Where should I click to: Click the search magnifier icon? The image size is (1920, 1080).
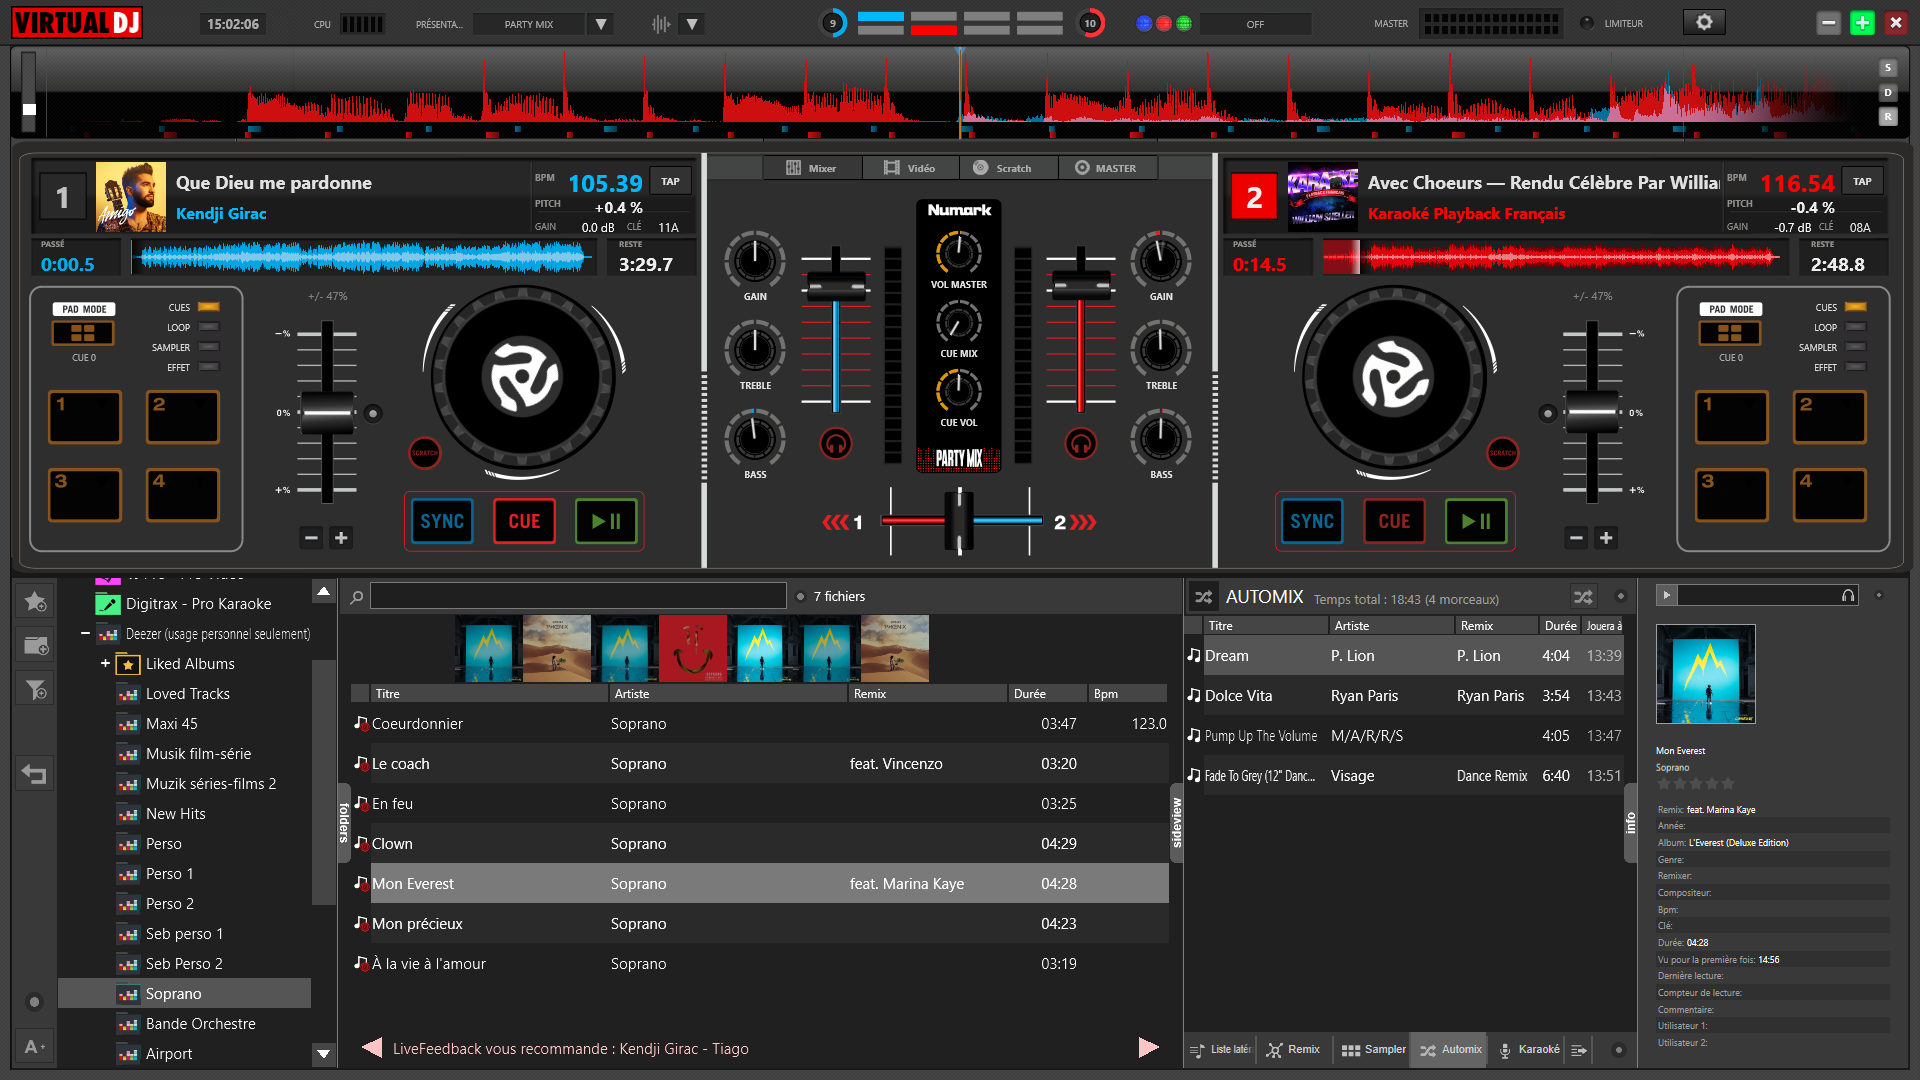(x=356, y=597)
